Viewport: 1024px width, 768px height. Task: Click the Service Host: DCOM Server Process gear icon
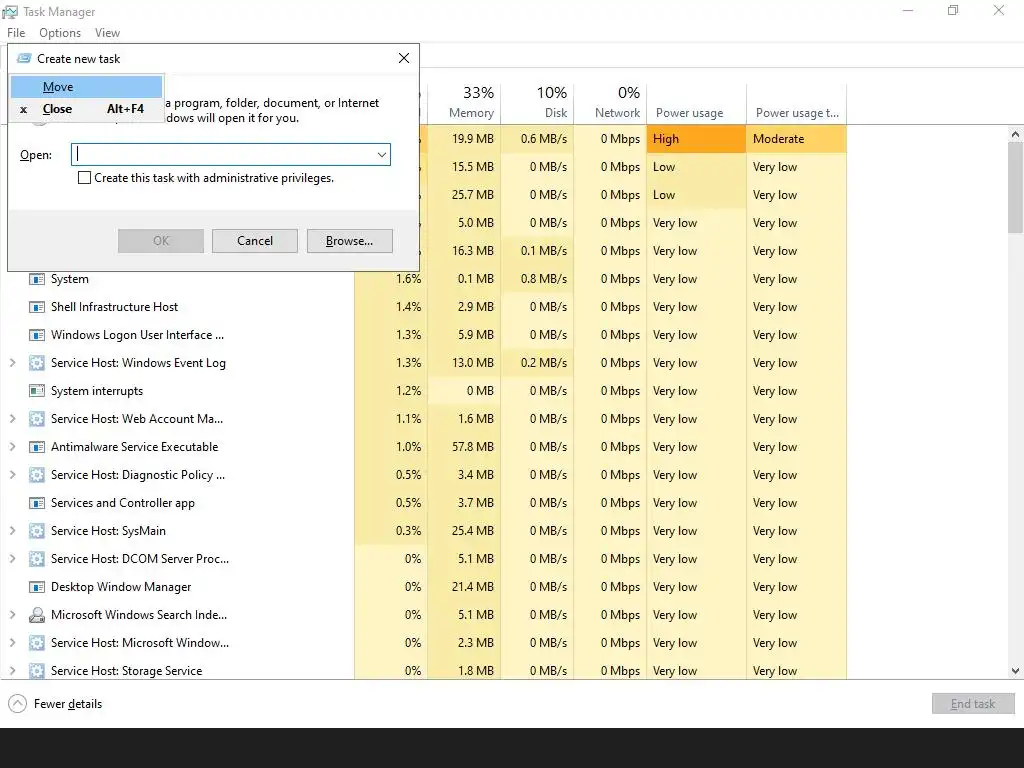[37, 559]
